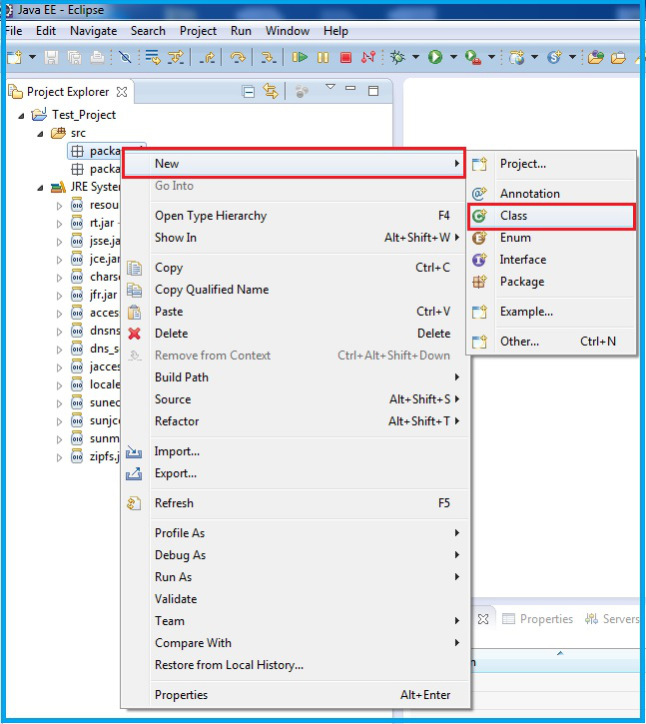
Task: Open the Run dropdown arrow
Action: [453, 57]
